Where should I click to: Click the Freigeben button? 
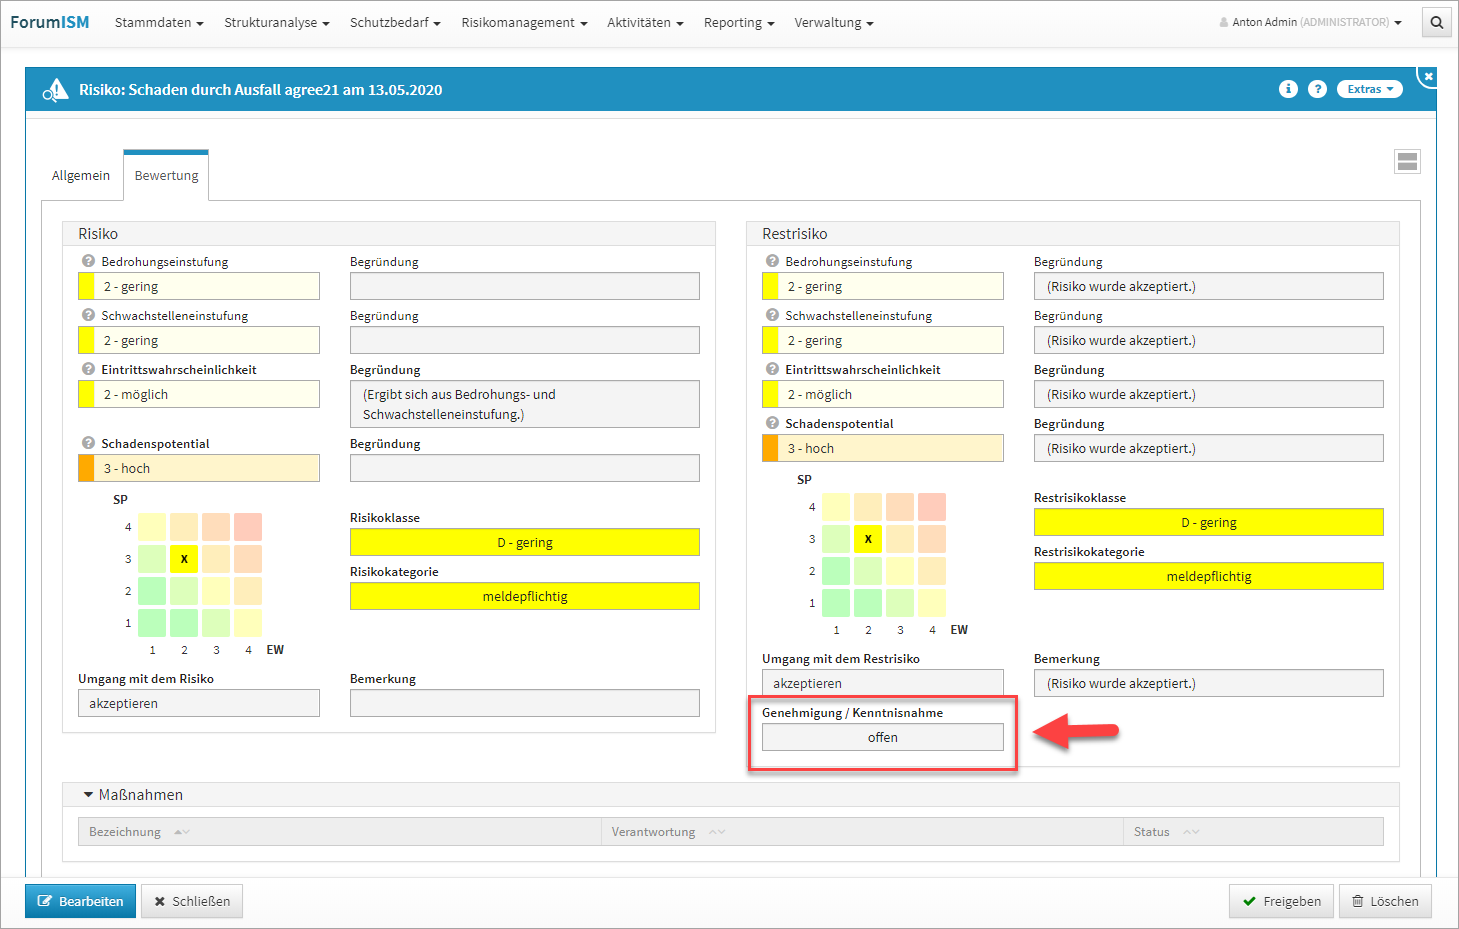pyautogui.click(x=1281, y=901)
